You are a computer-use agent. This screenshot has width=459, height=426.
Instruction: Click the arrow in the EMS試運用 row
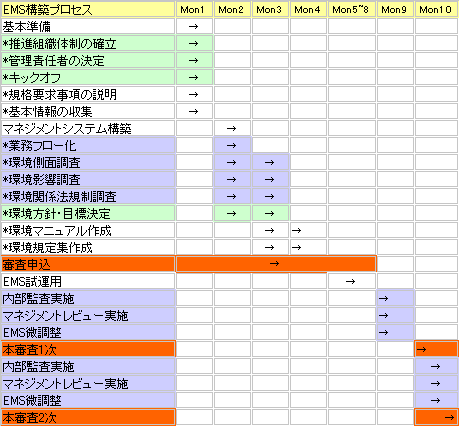350,281
